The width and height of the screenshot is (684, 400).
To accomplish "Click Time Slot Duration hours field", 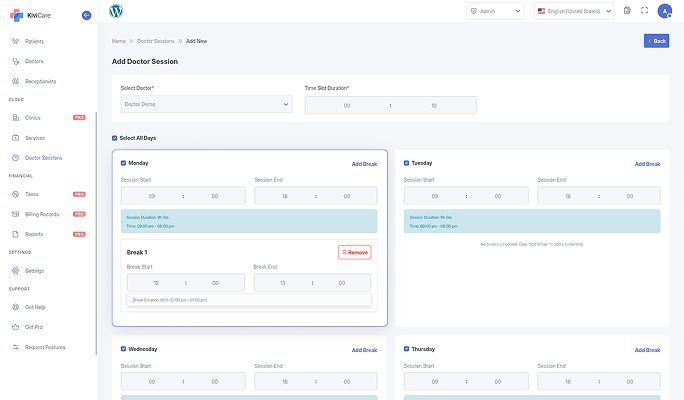I will tap(347, 106).
